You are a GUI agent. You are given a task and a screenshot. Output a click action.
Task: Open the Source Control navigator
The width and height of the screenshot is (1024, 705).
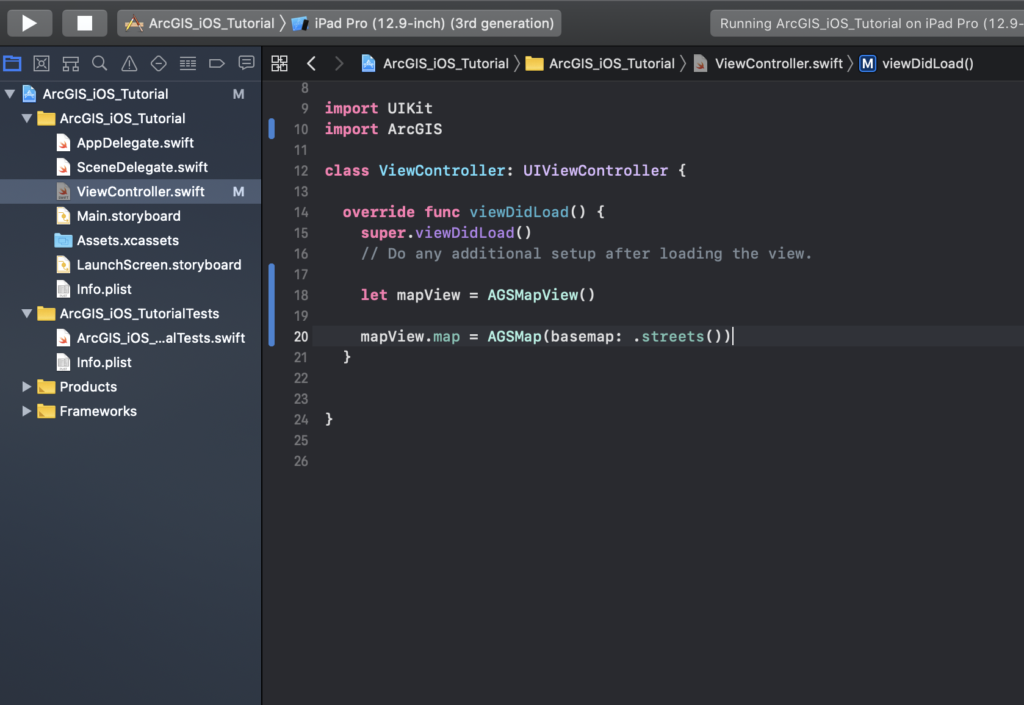pos(41,63)
